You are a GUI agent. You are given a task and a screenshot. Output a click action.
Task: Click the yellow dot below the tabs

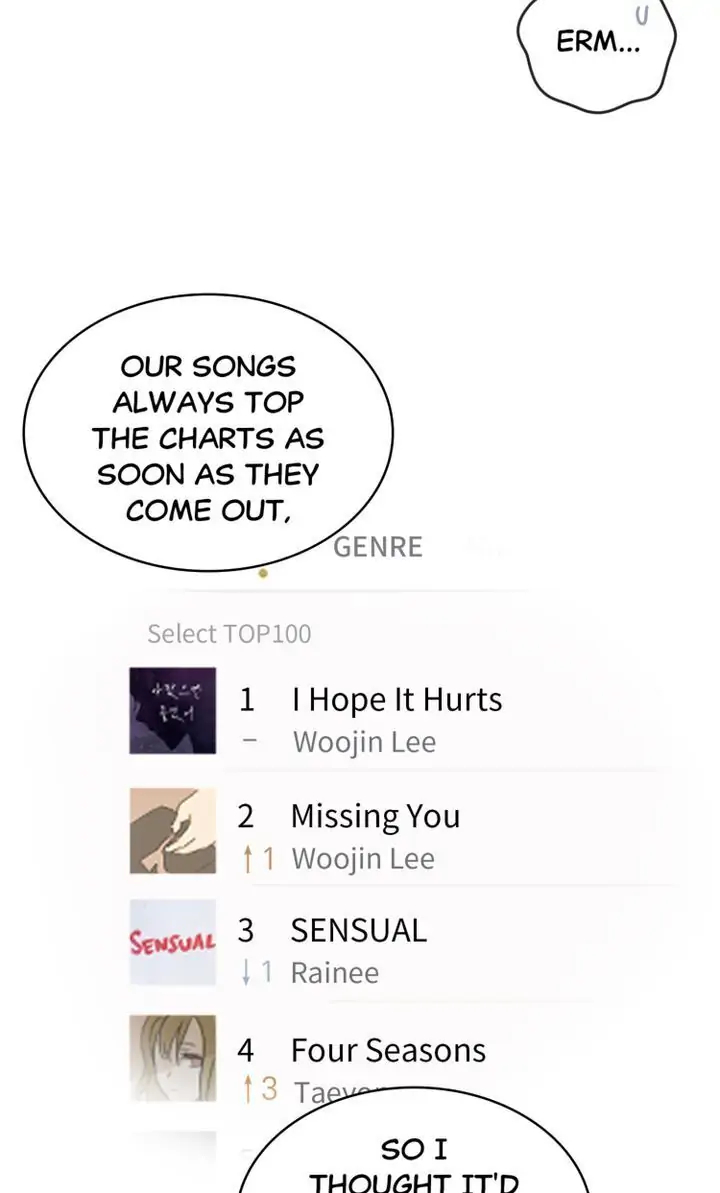[x=263, y=574]
